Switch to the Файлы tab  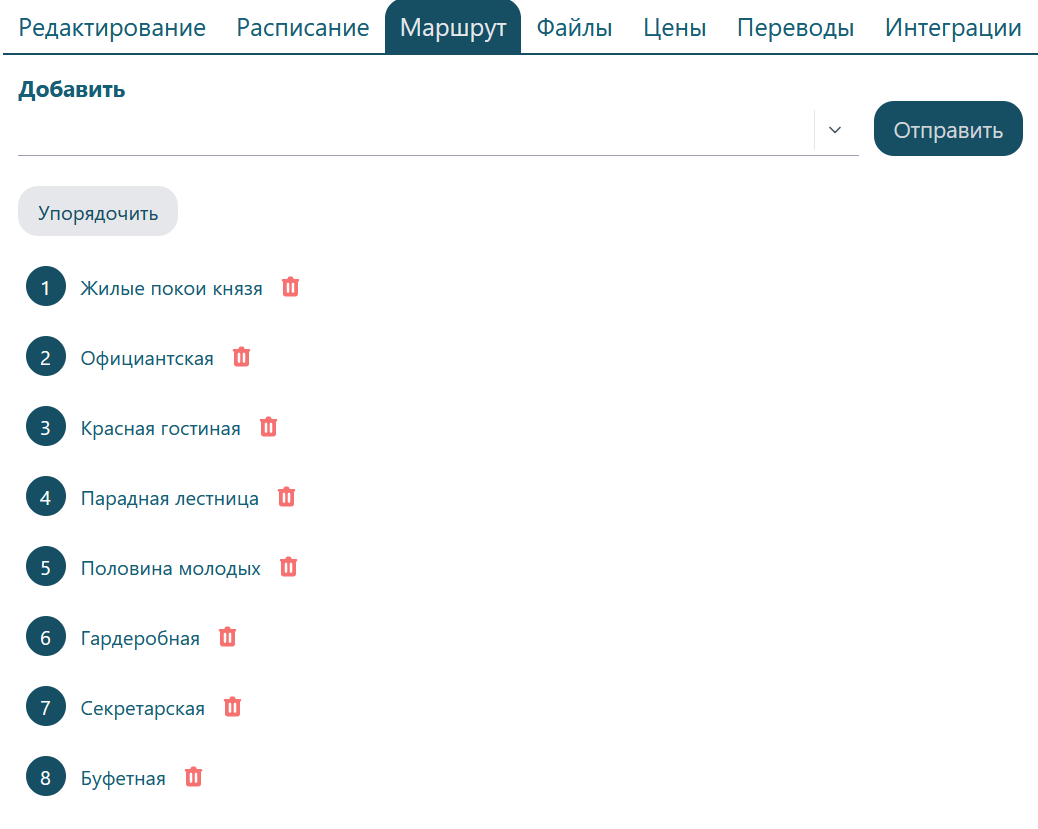574,28
